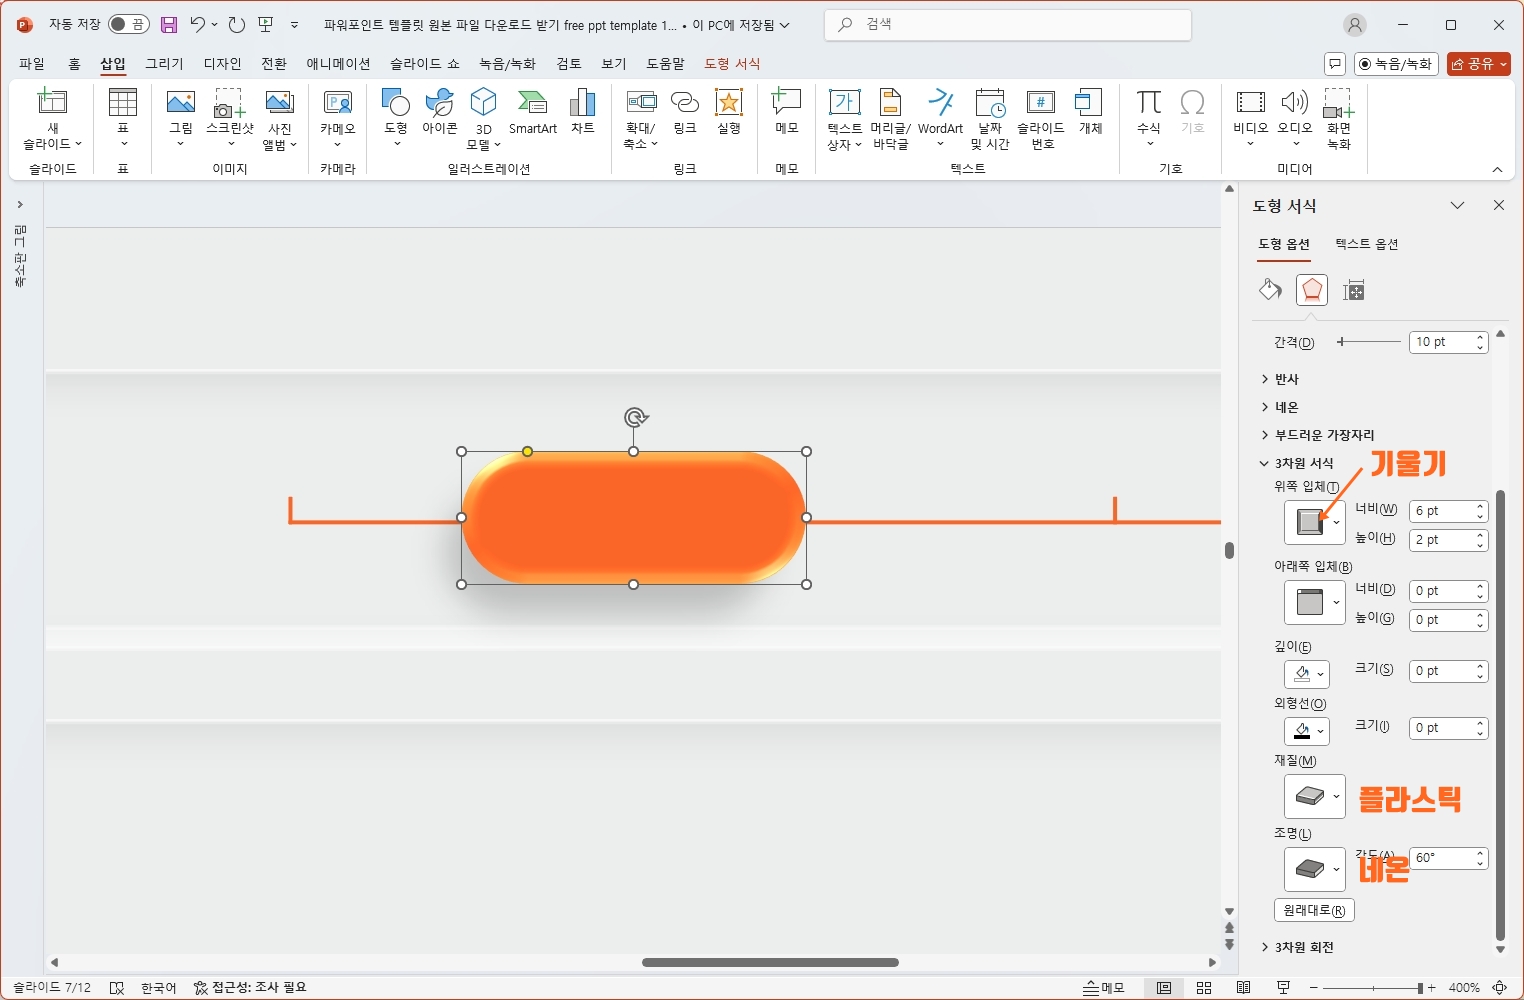Image resolution: width=1524 pixels, height=1000 pixels.
Task: Click the 위쪽 입체 너비 6 pt field
Action: pos(1448,511)
